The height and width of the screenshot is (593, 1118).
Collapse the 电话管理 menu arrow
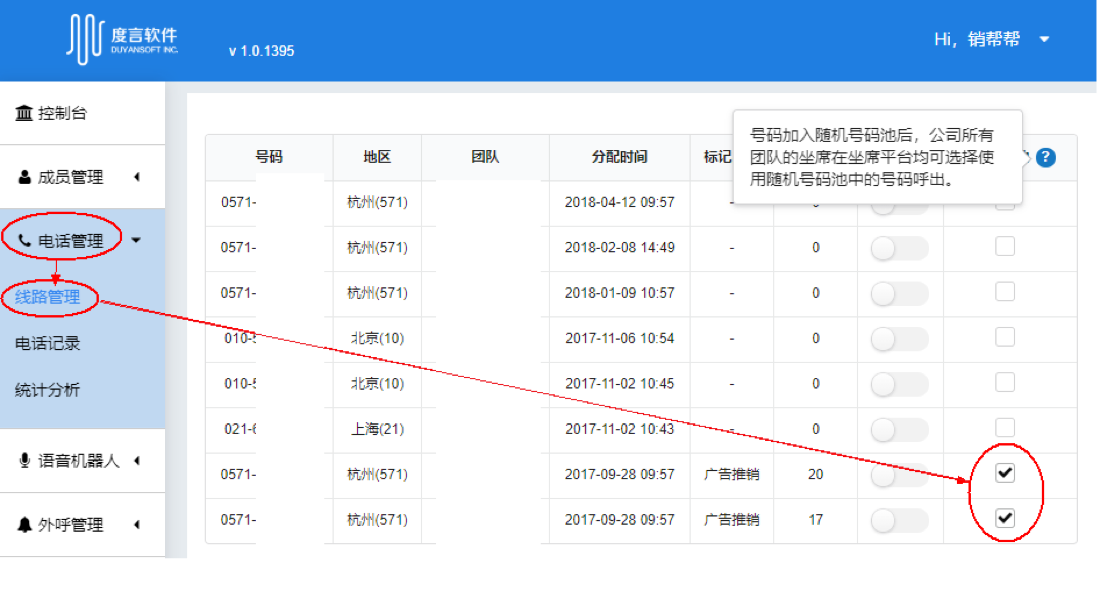[136, 241]
